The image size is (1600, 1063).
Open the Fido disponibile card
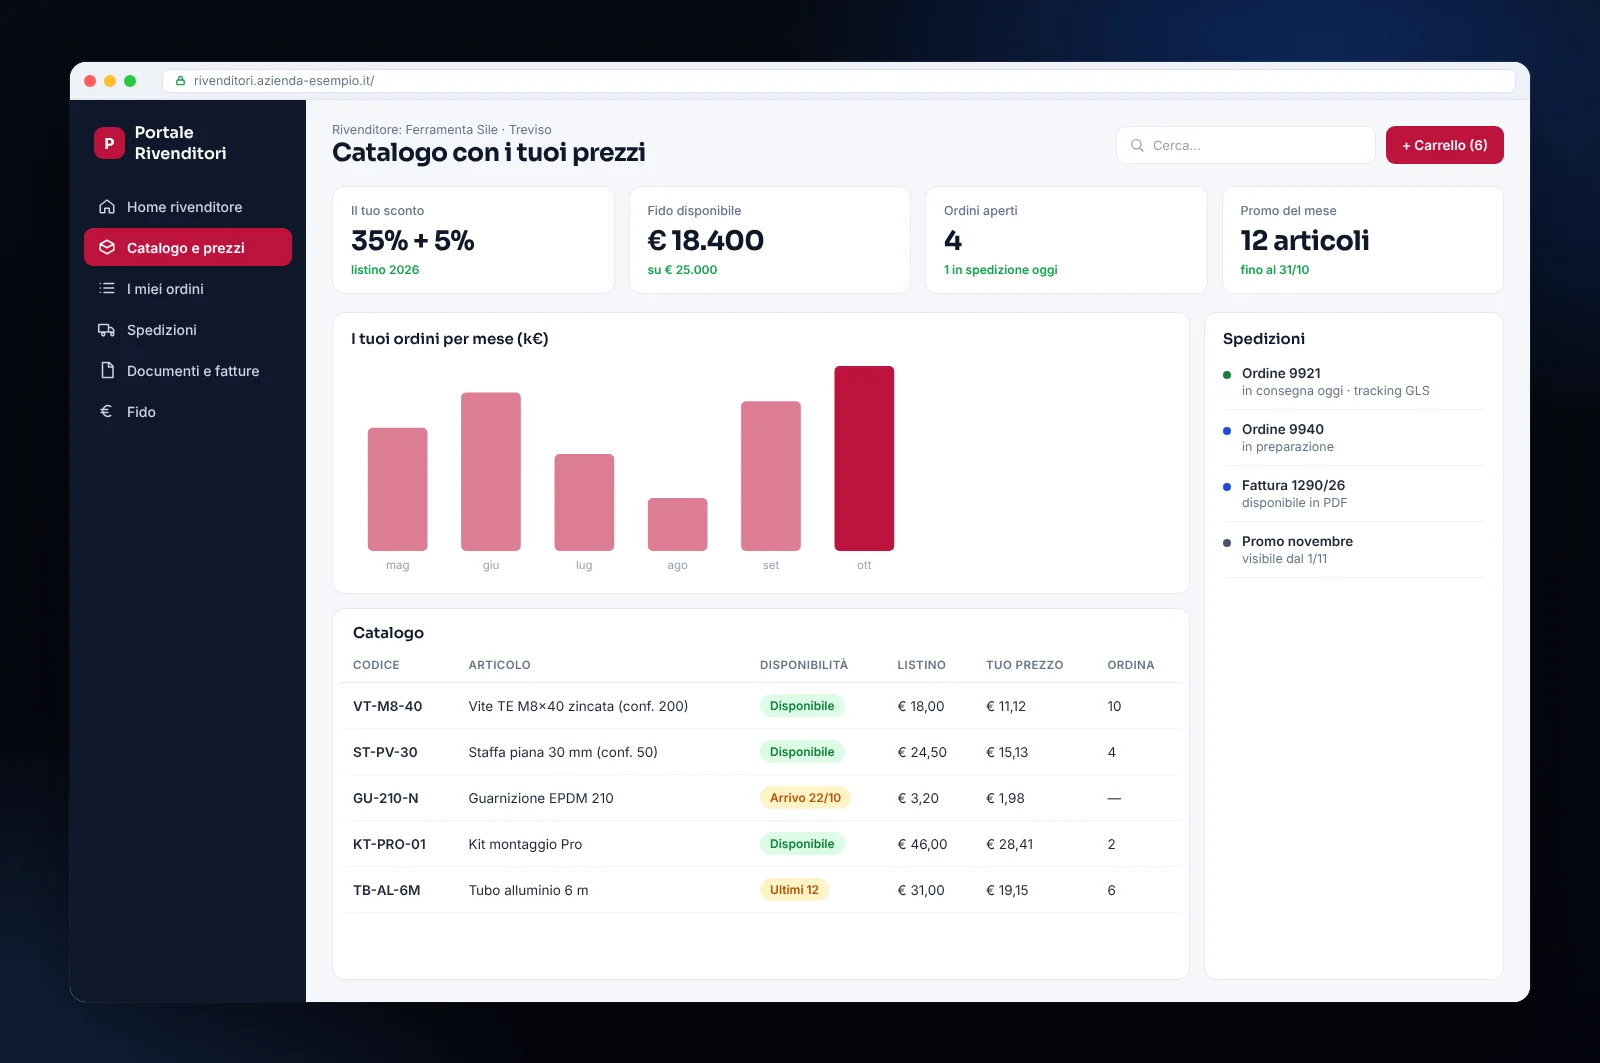[770, 240]
